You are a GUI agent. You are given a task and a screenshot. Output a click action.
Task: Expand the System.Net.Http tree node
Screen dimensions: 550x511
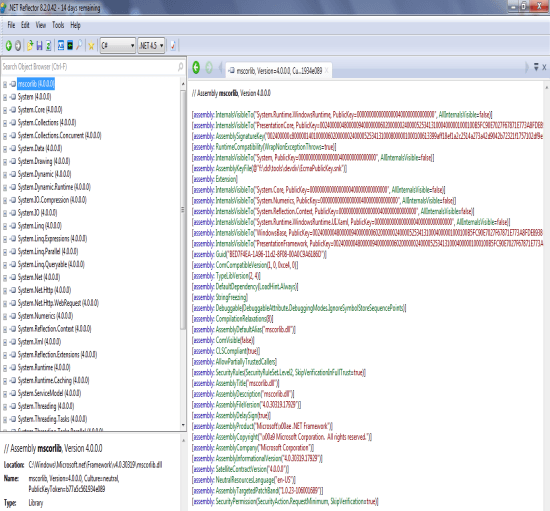click(x=5, y=291)
